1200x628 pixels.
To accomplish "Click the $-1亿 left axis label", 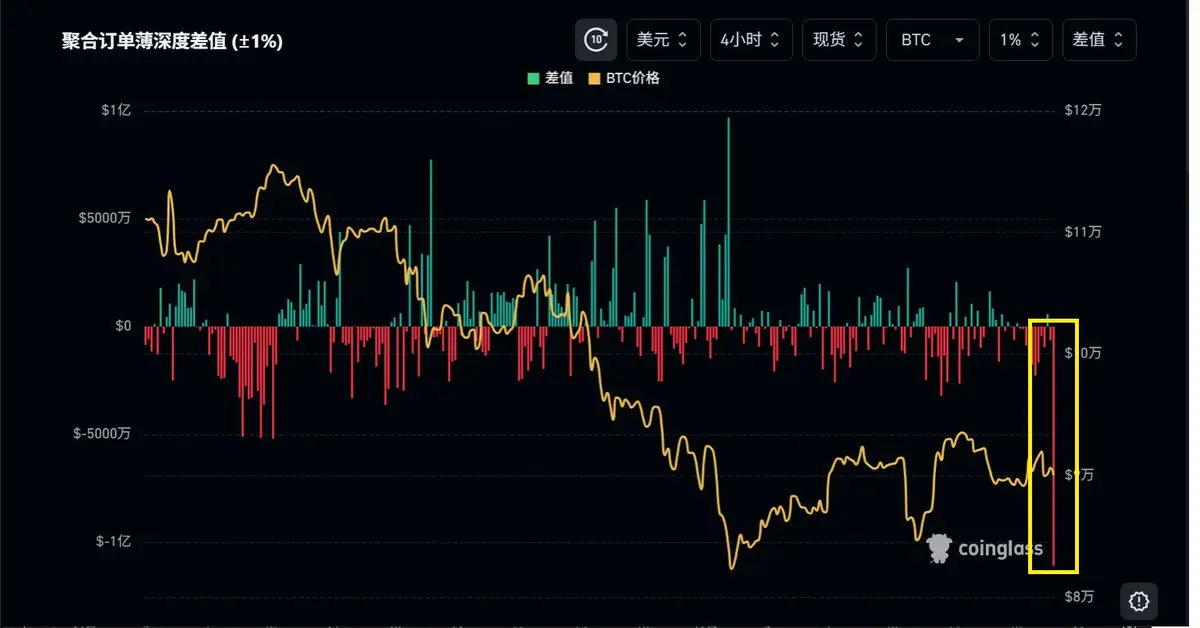I will click(x=114, y=541).
